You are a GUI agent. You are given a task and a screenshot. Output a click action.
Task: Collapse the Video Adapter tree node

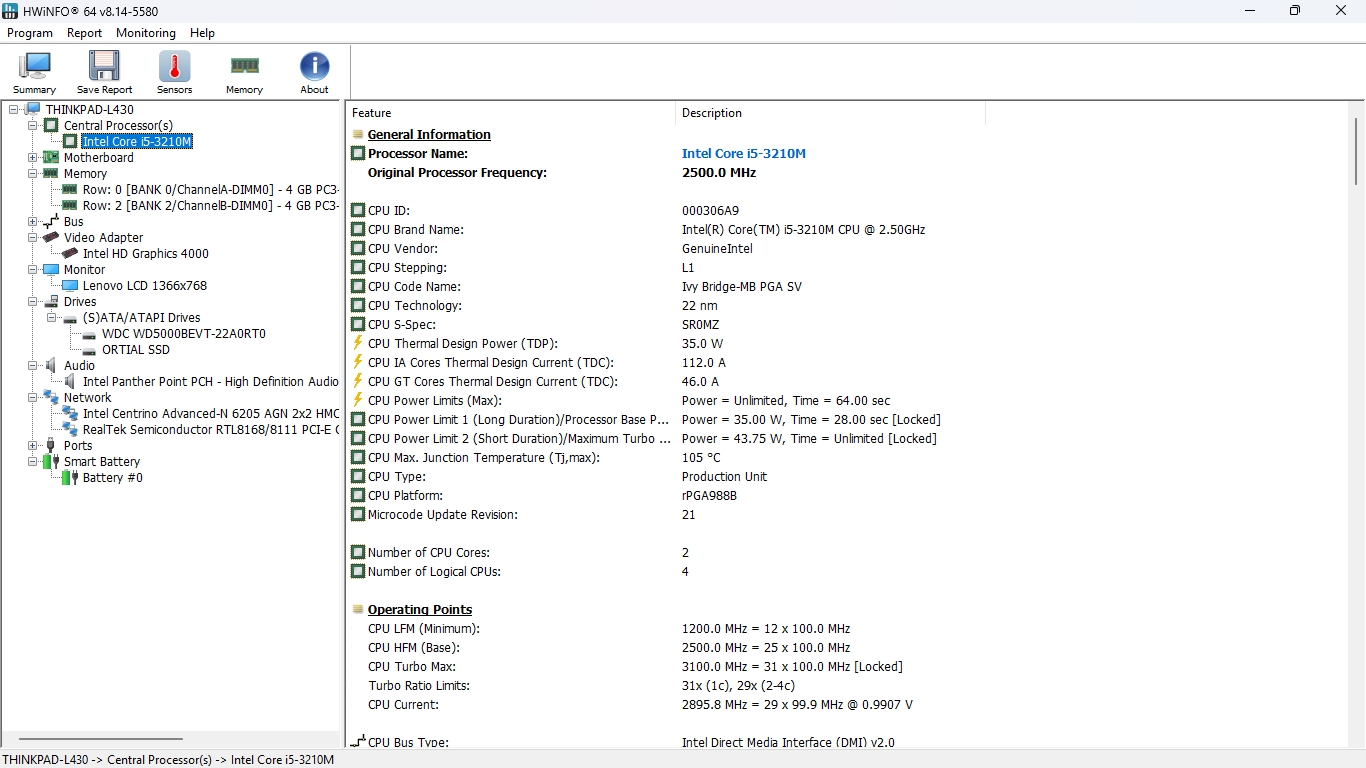33,238
